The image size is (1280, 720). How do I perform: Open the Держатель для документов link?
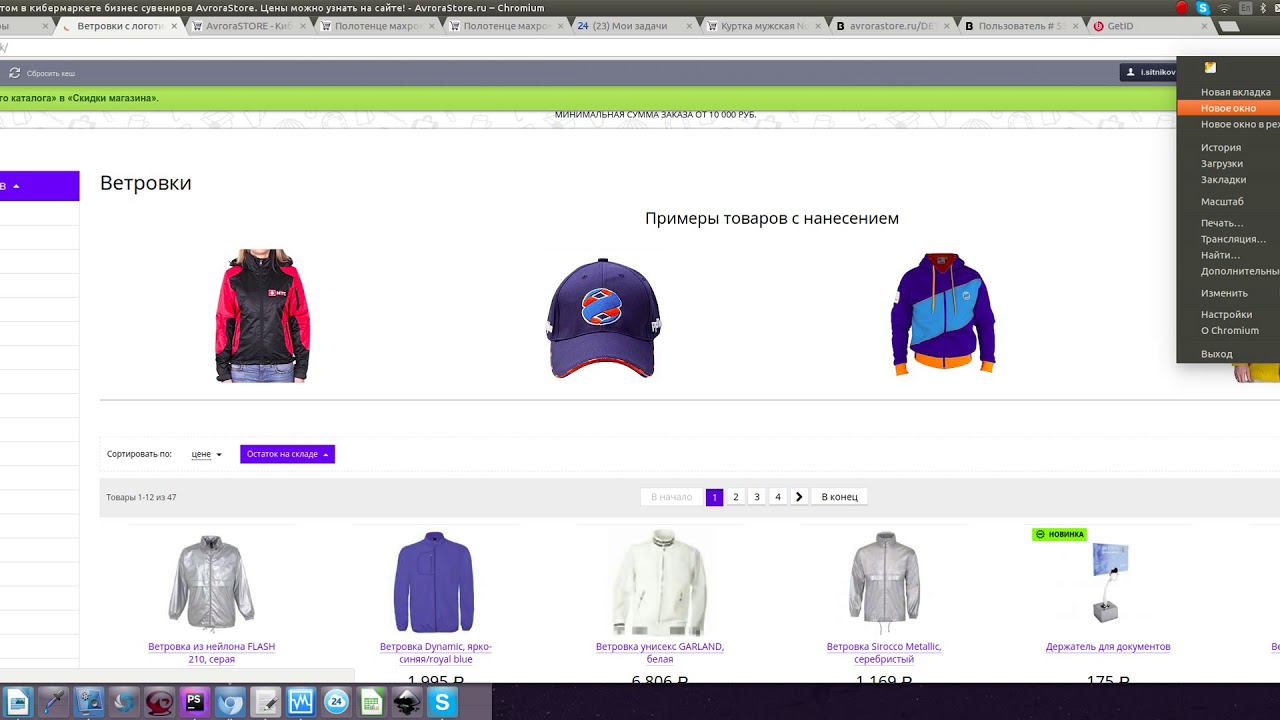[x=1108, y=647]
